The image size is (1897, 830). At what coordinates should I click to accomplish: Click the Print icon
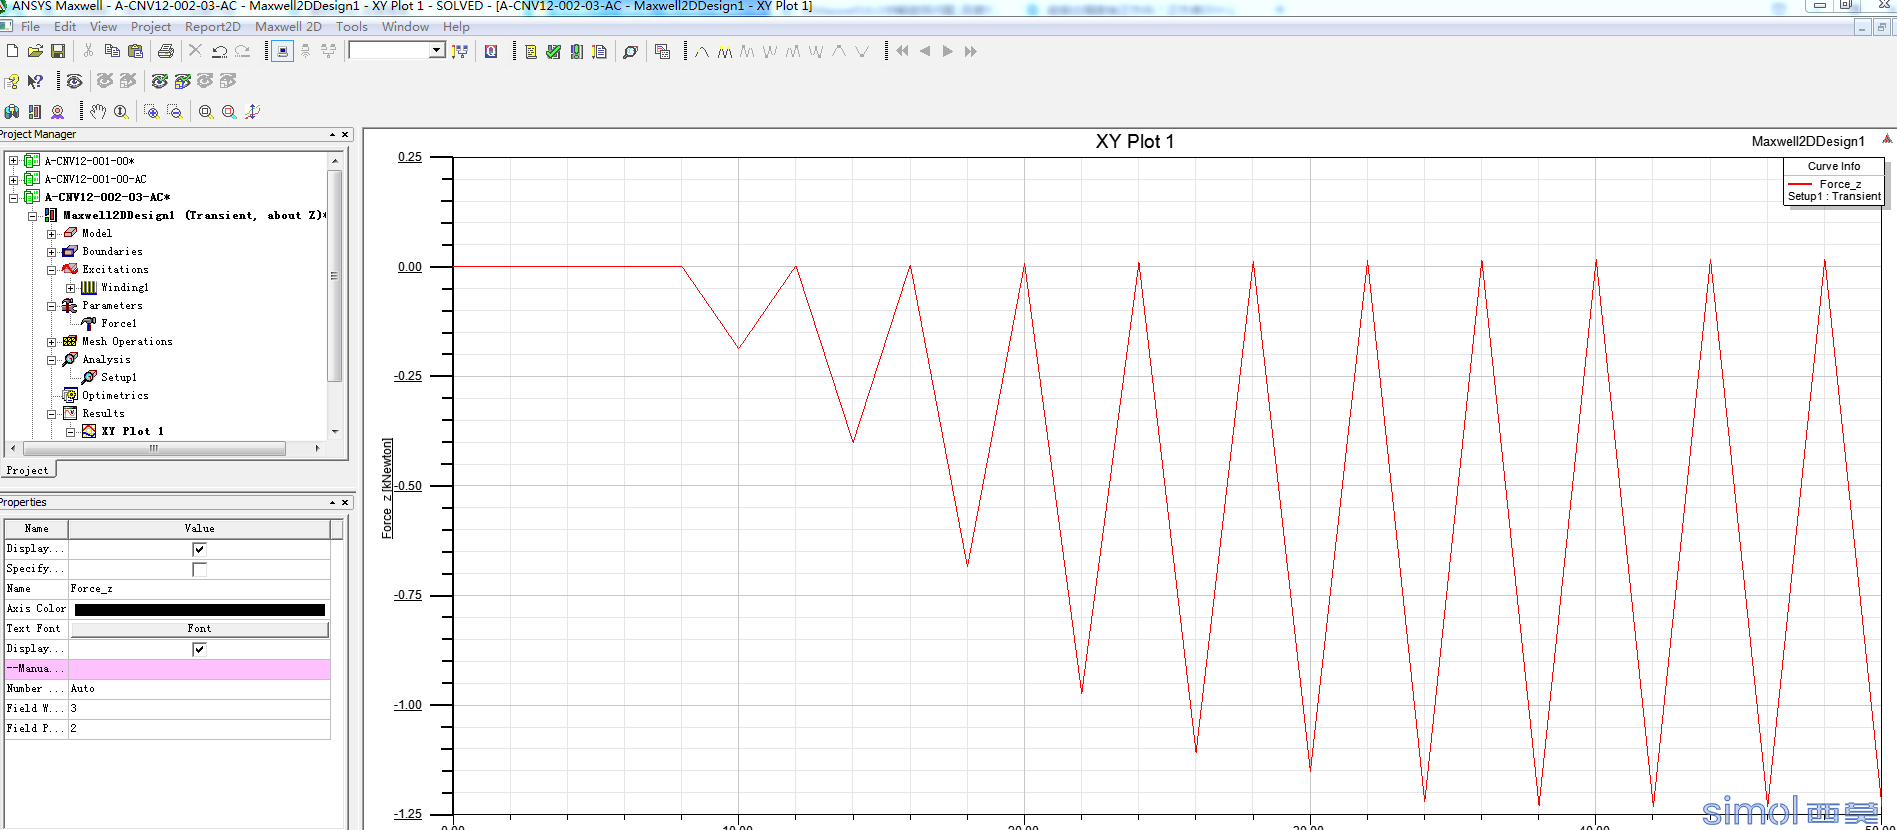coord(166,51)
